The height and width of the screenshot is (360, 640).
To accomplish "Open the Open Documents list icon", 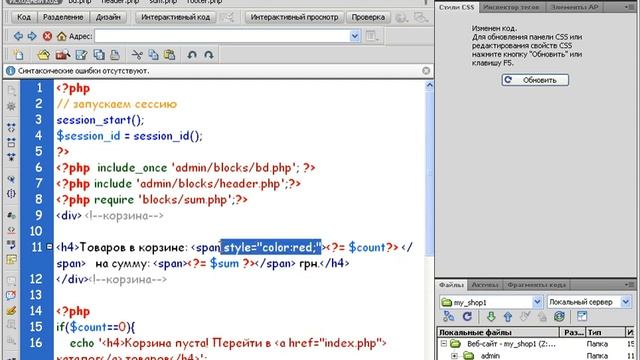I will click(11, 91).
